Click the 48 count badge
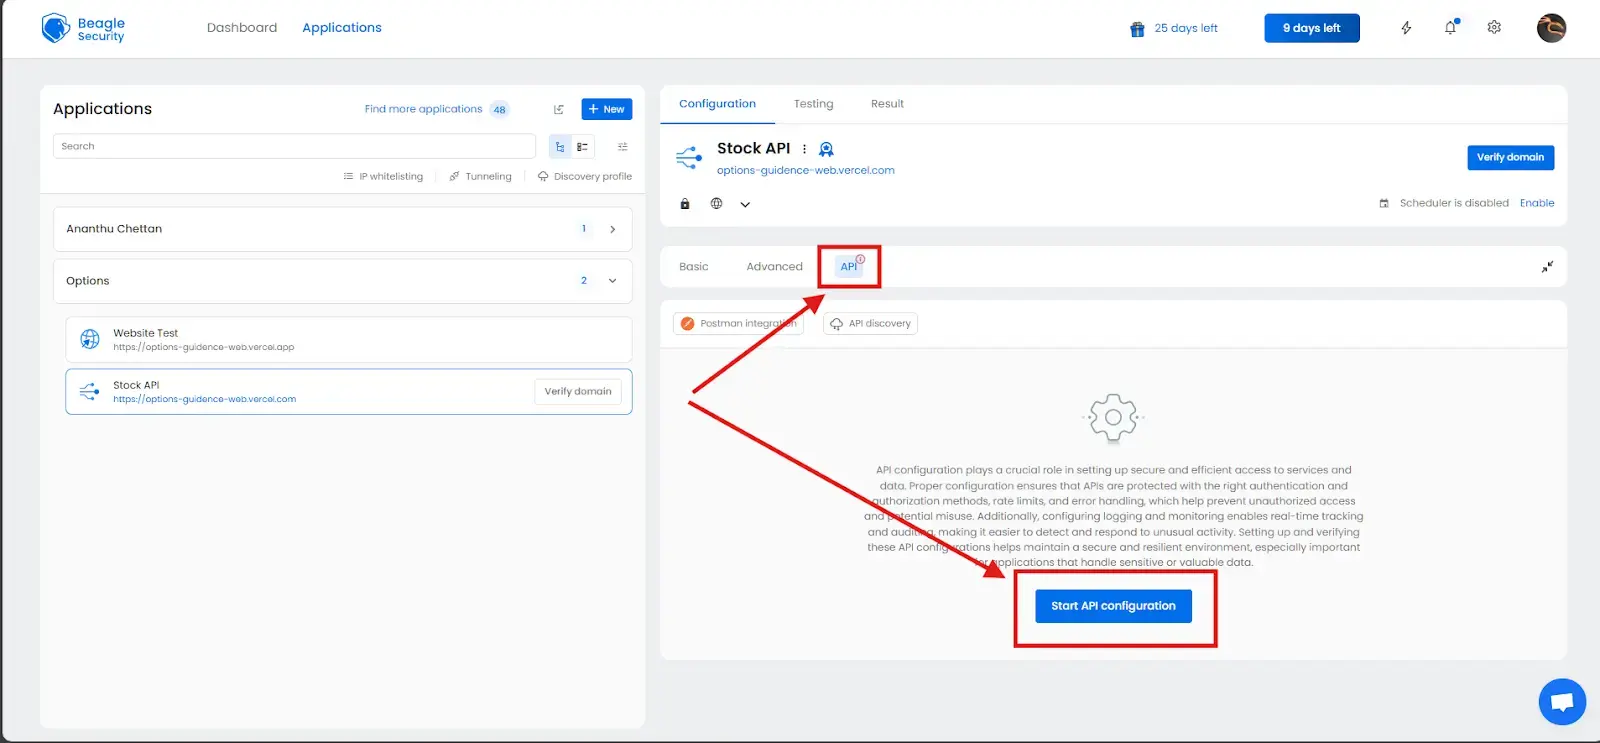Viewport: 1600px width, 743px height. (x=499, y=110)
